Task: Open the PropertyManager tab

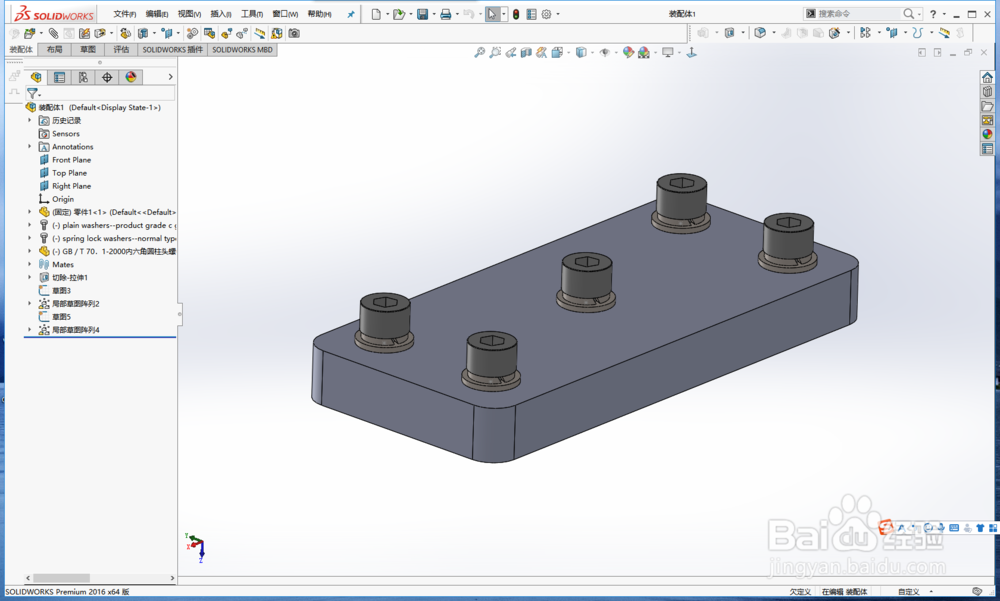Action: (59, 77)
